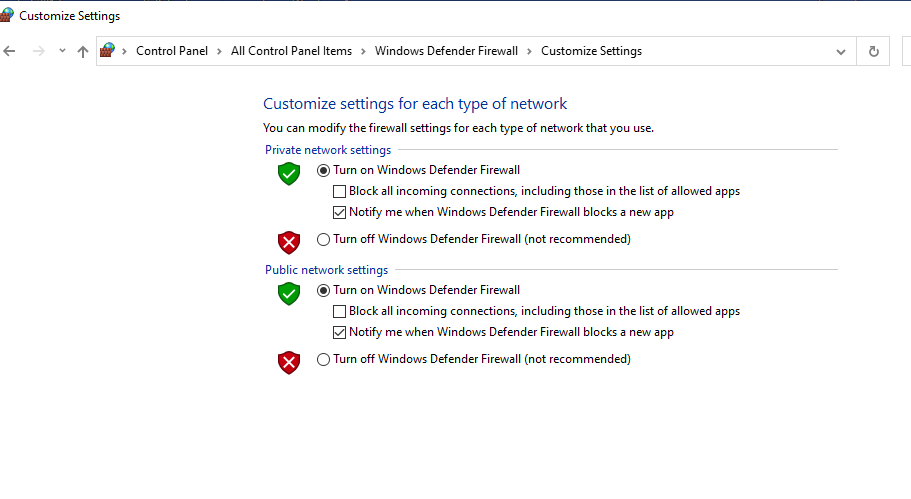The width and height of the screenshot is (911, 499).
Task: Click green shield icon under Public network
Action: (289, 293)
